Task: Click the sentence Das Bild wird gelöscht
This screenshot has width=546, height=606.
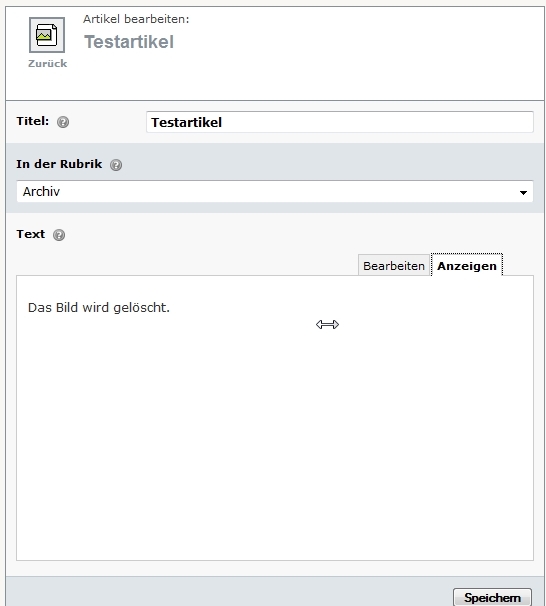Action: coord(99,308)
